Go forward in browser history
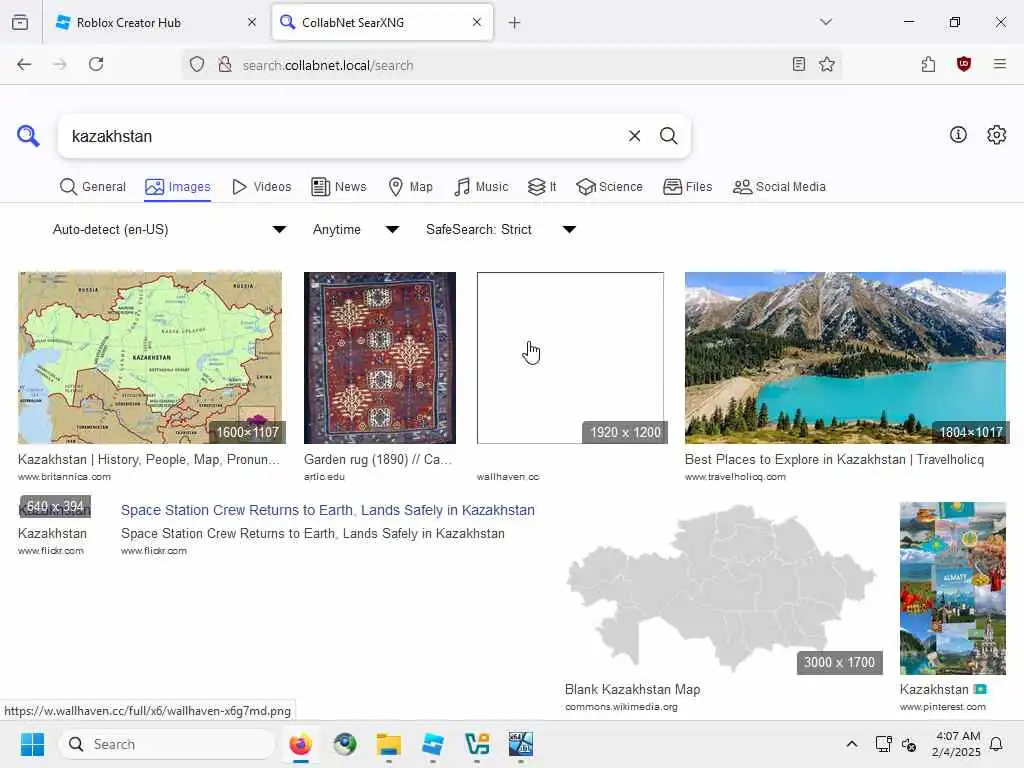This screenshot has height=768, width=1024. coord(60,64)
